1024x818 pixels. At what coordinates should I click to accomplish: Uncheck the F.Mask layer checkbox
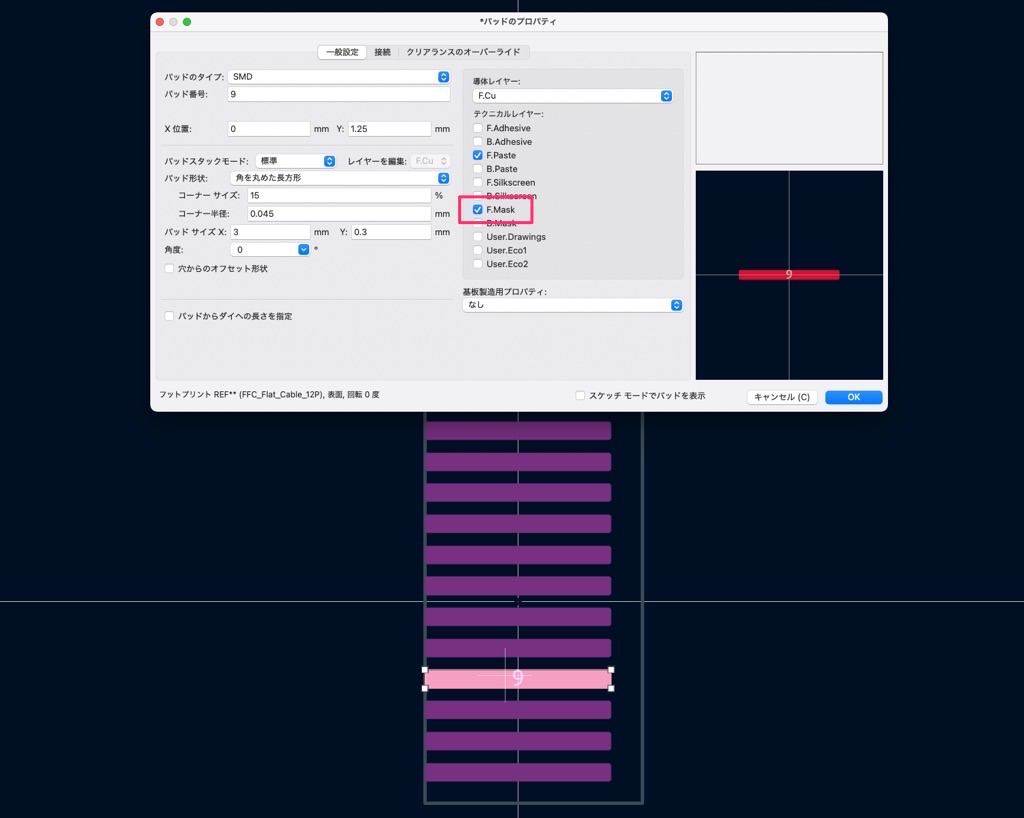pos(478,210)
